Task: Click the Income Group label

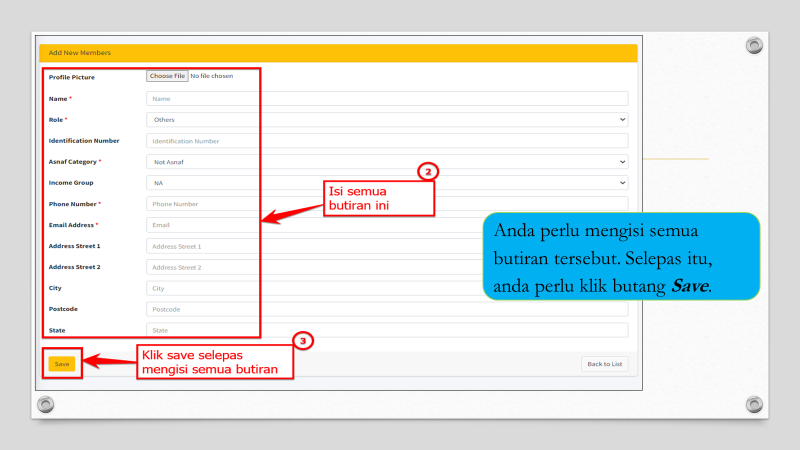Action: pyautogui.click(x=71, y=183)
